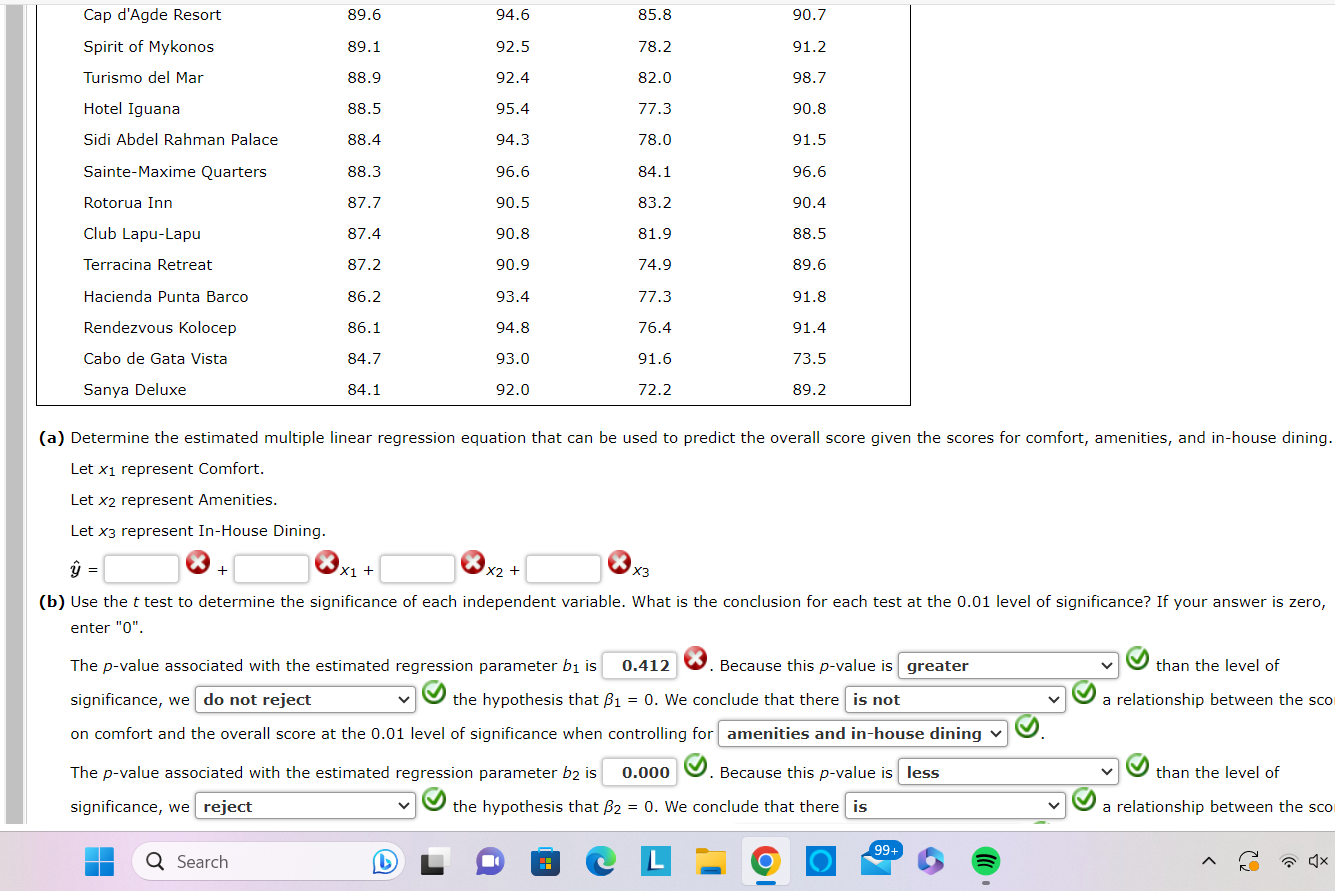Click the 0.412 p-value answer field
This screenshot has height=891, width=1335.
tap(639, 665)
